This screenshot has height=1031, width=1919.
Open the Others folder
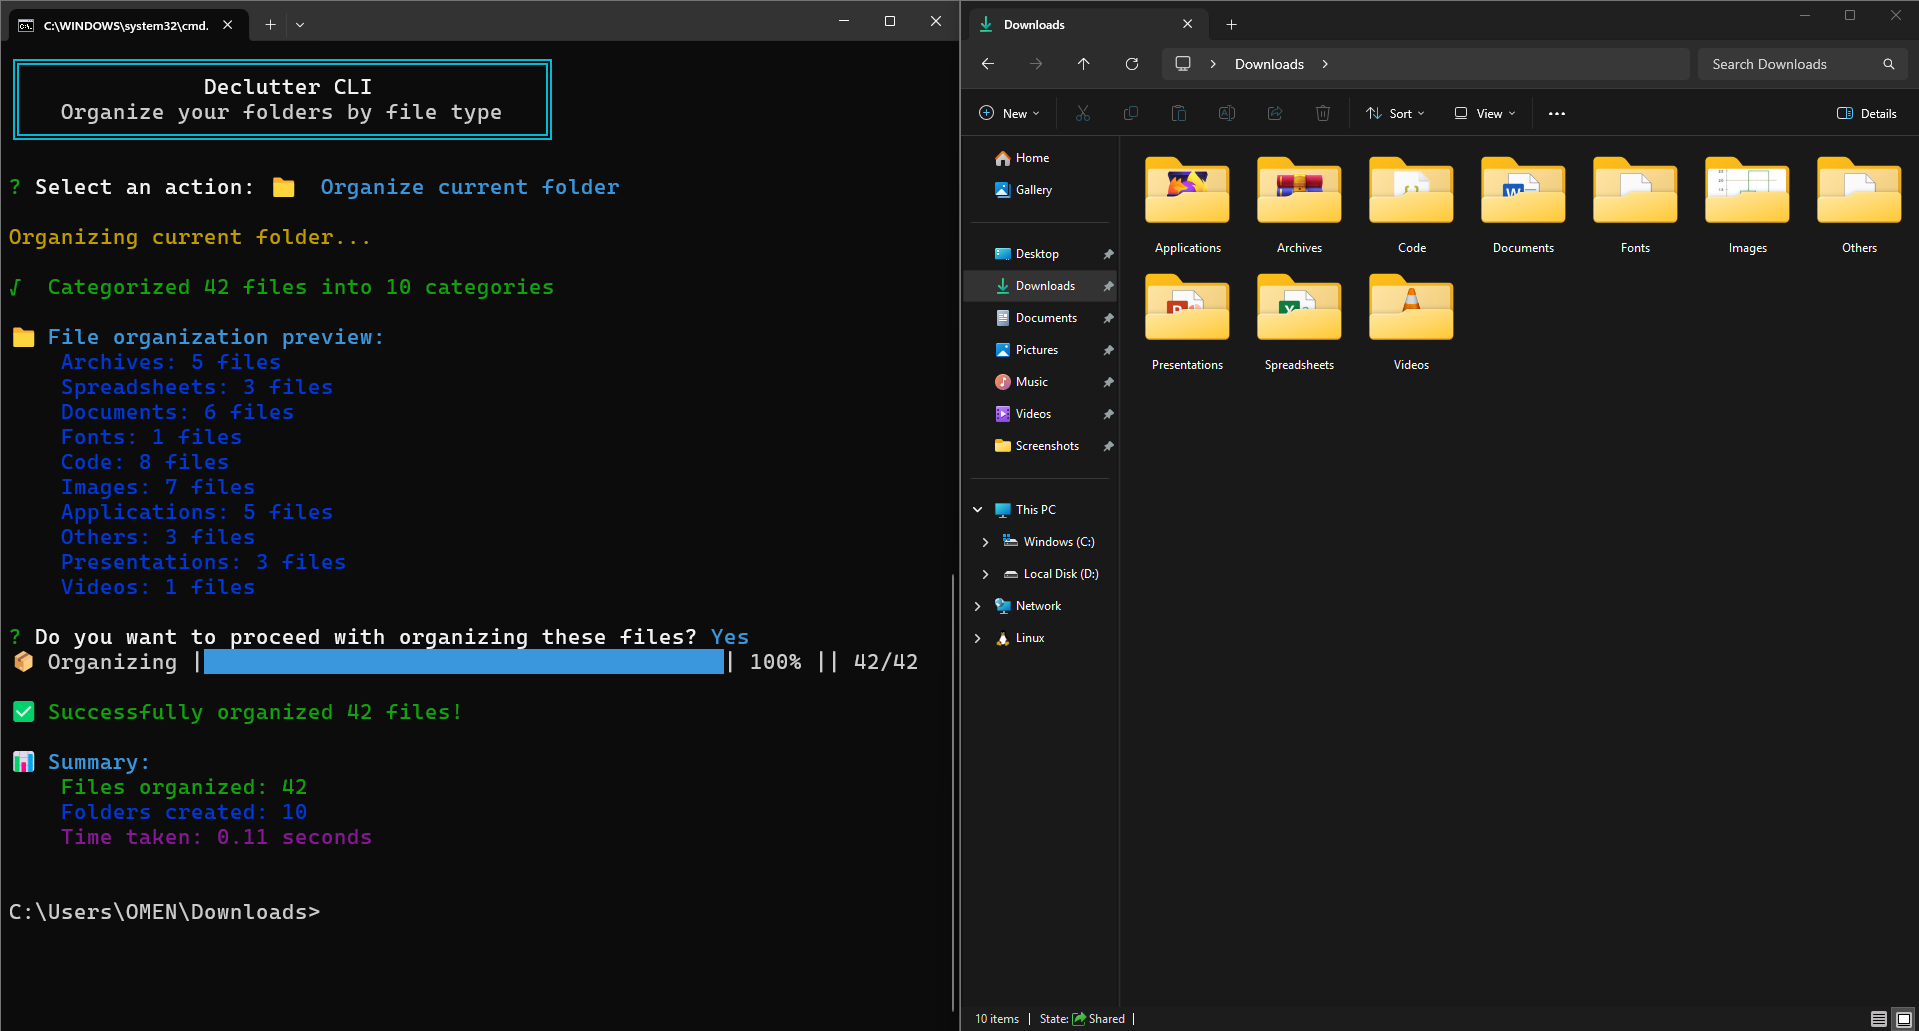[1859, 205]
